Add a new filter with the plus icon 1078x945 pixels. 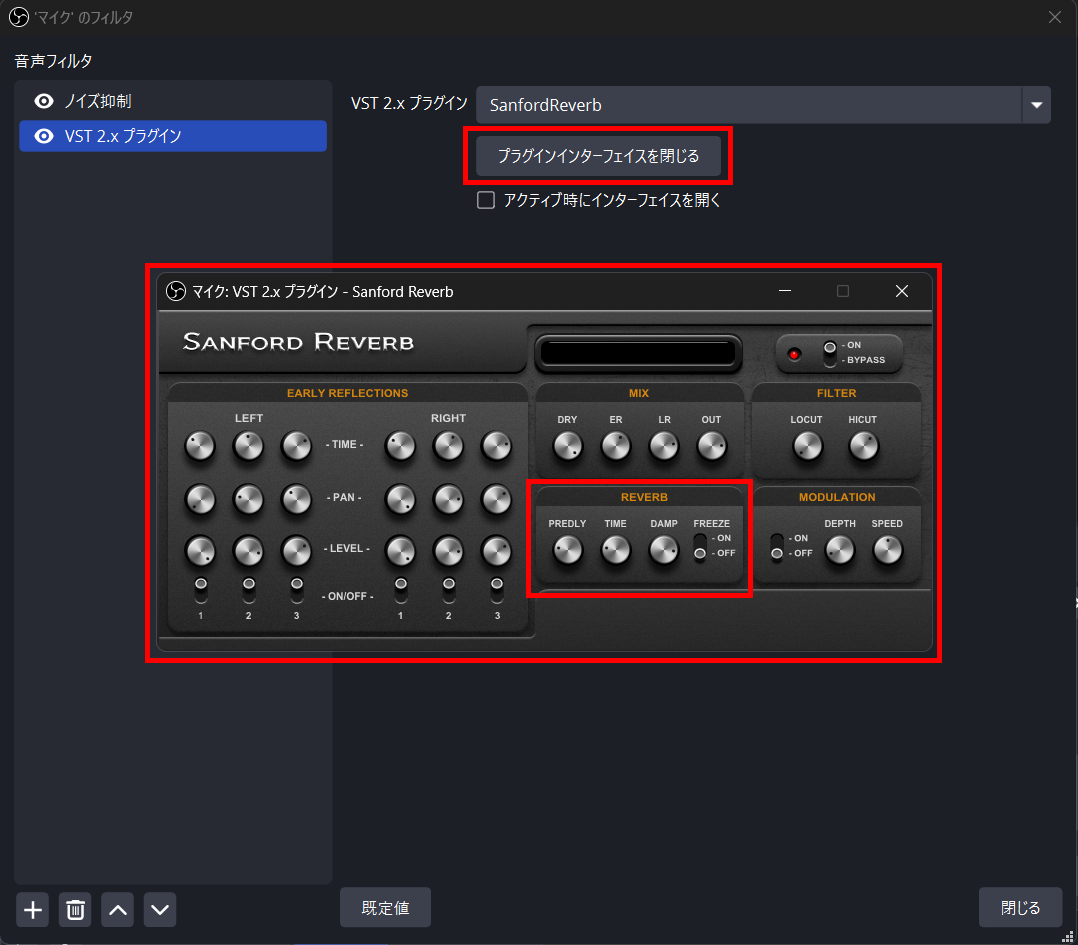pos(33,910)
